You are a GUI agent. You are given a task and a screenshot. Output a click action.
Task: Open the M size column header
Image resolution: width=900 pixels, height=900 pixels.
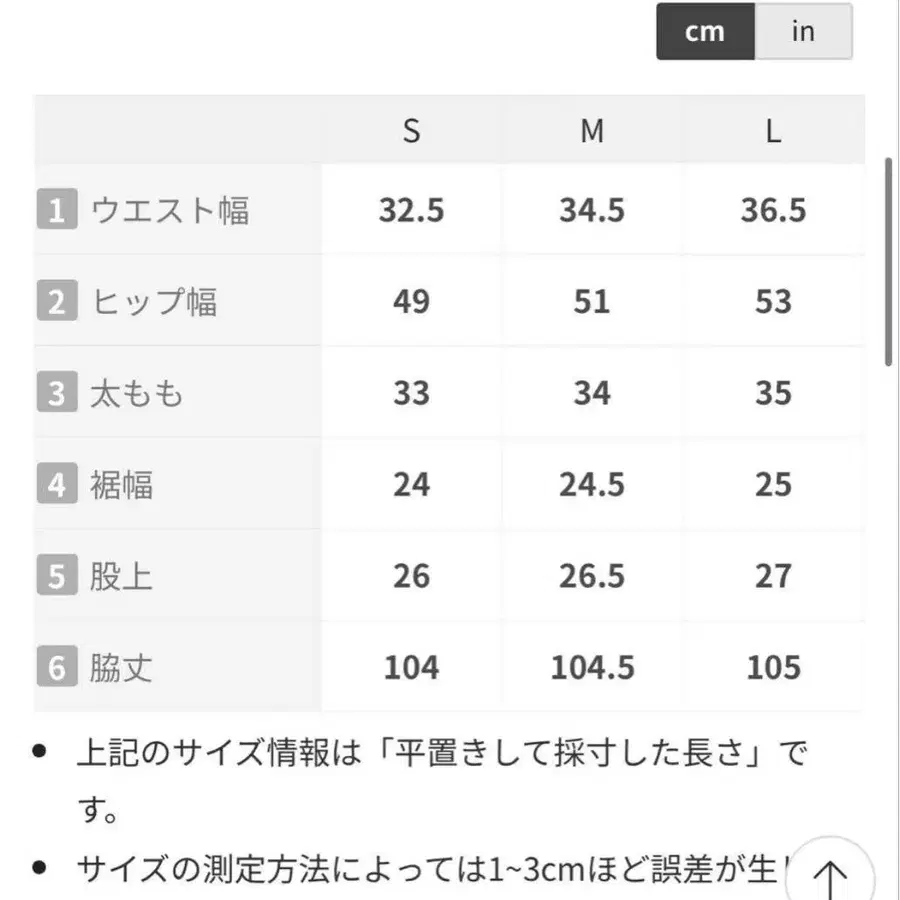coord(592,130)
